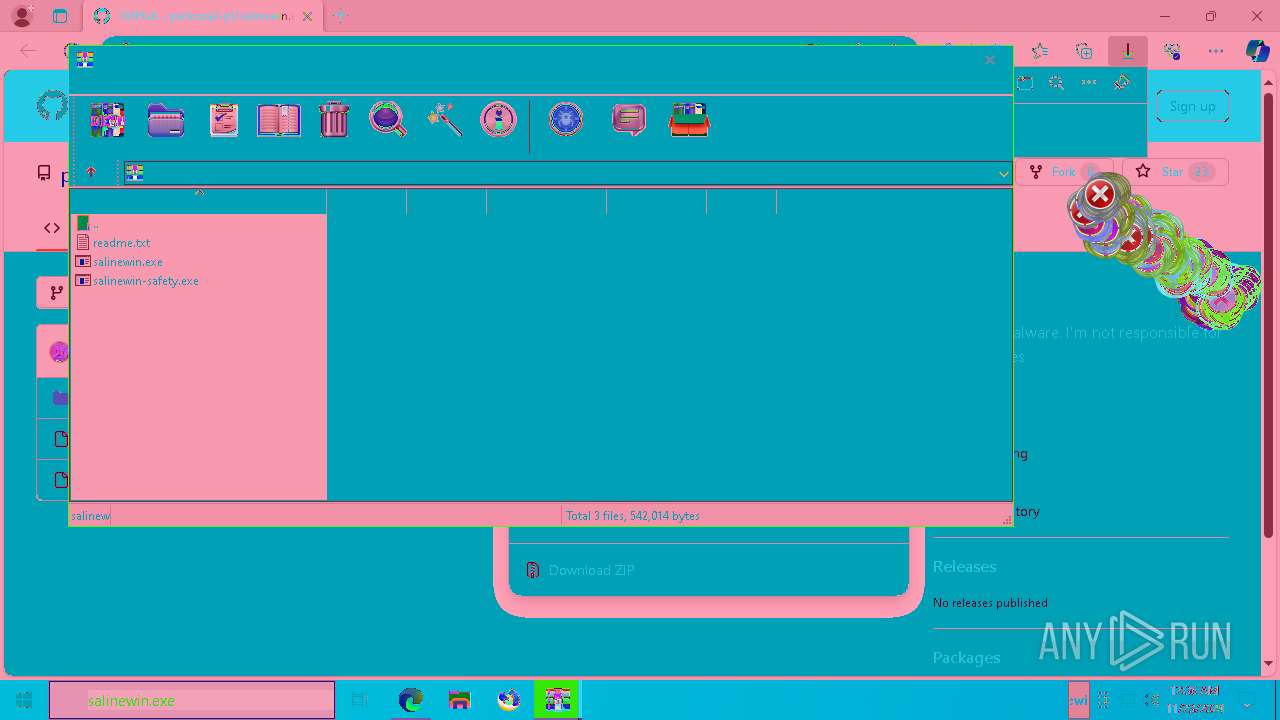Click the Test archive clipboard icon

click(x=223, y=120)
